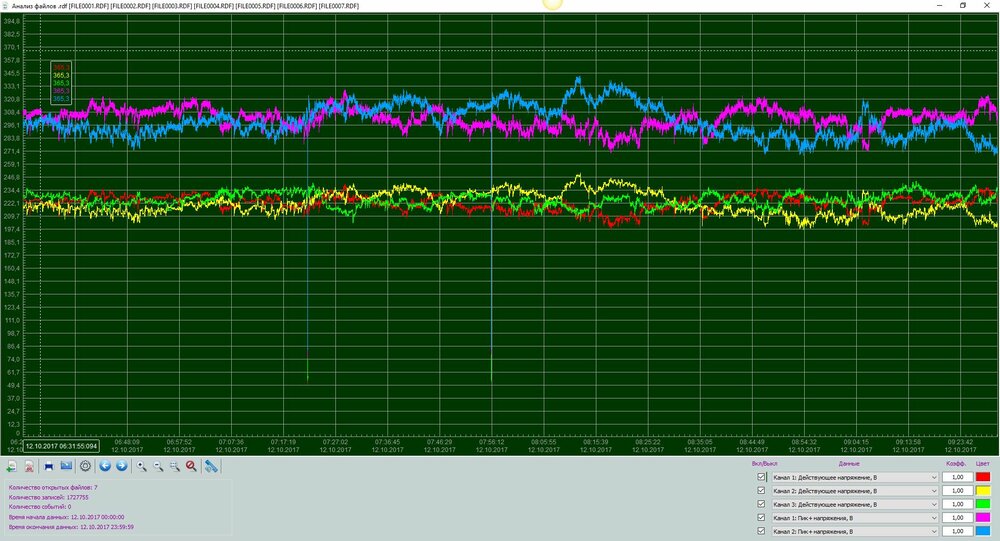Edit coefficient field beside red swatch
Viewport: 1000px width, 541px height.
(957, 477)
